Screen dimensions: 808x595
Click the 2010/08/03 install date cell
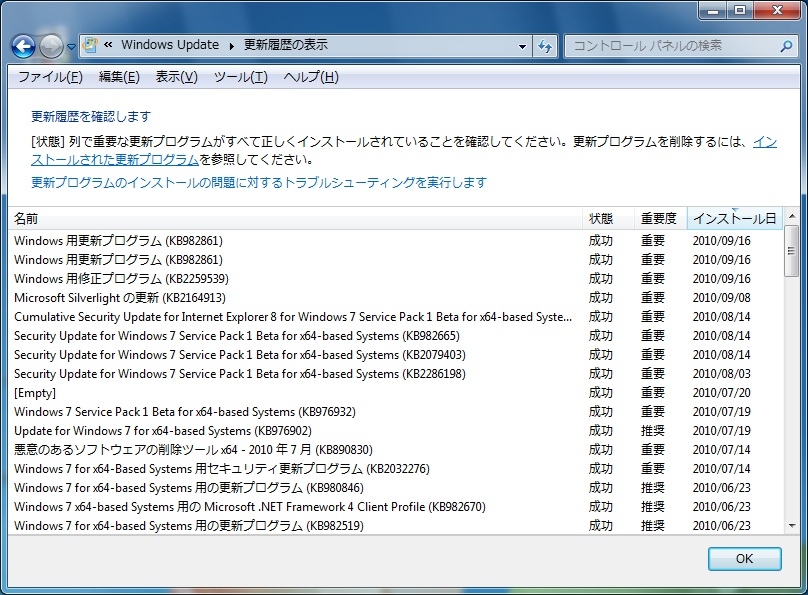(721, 373)
